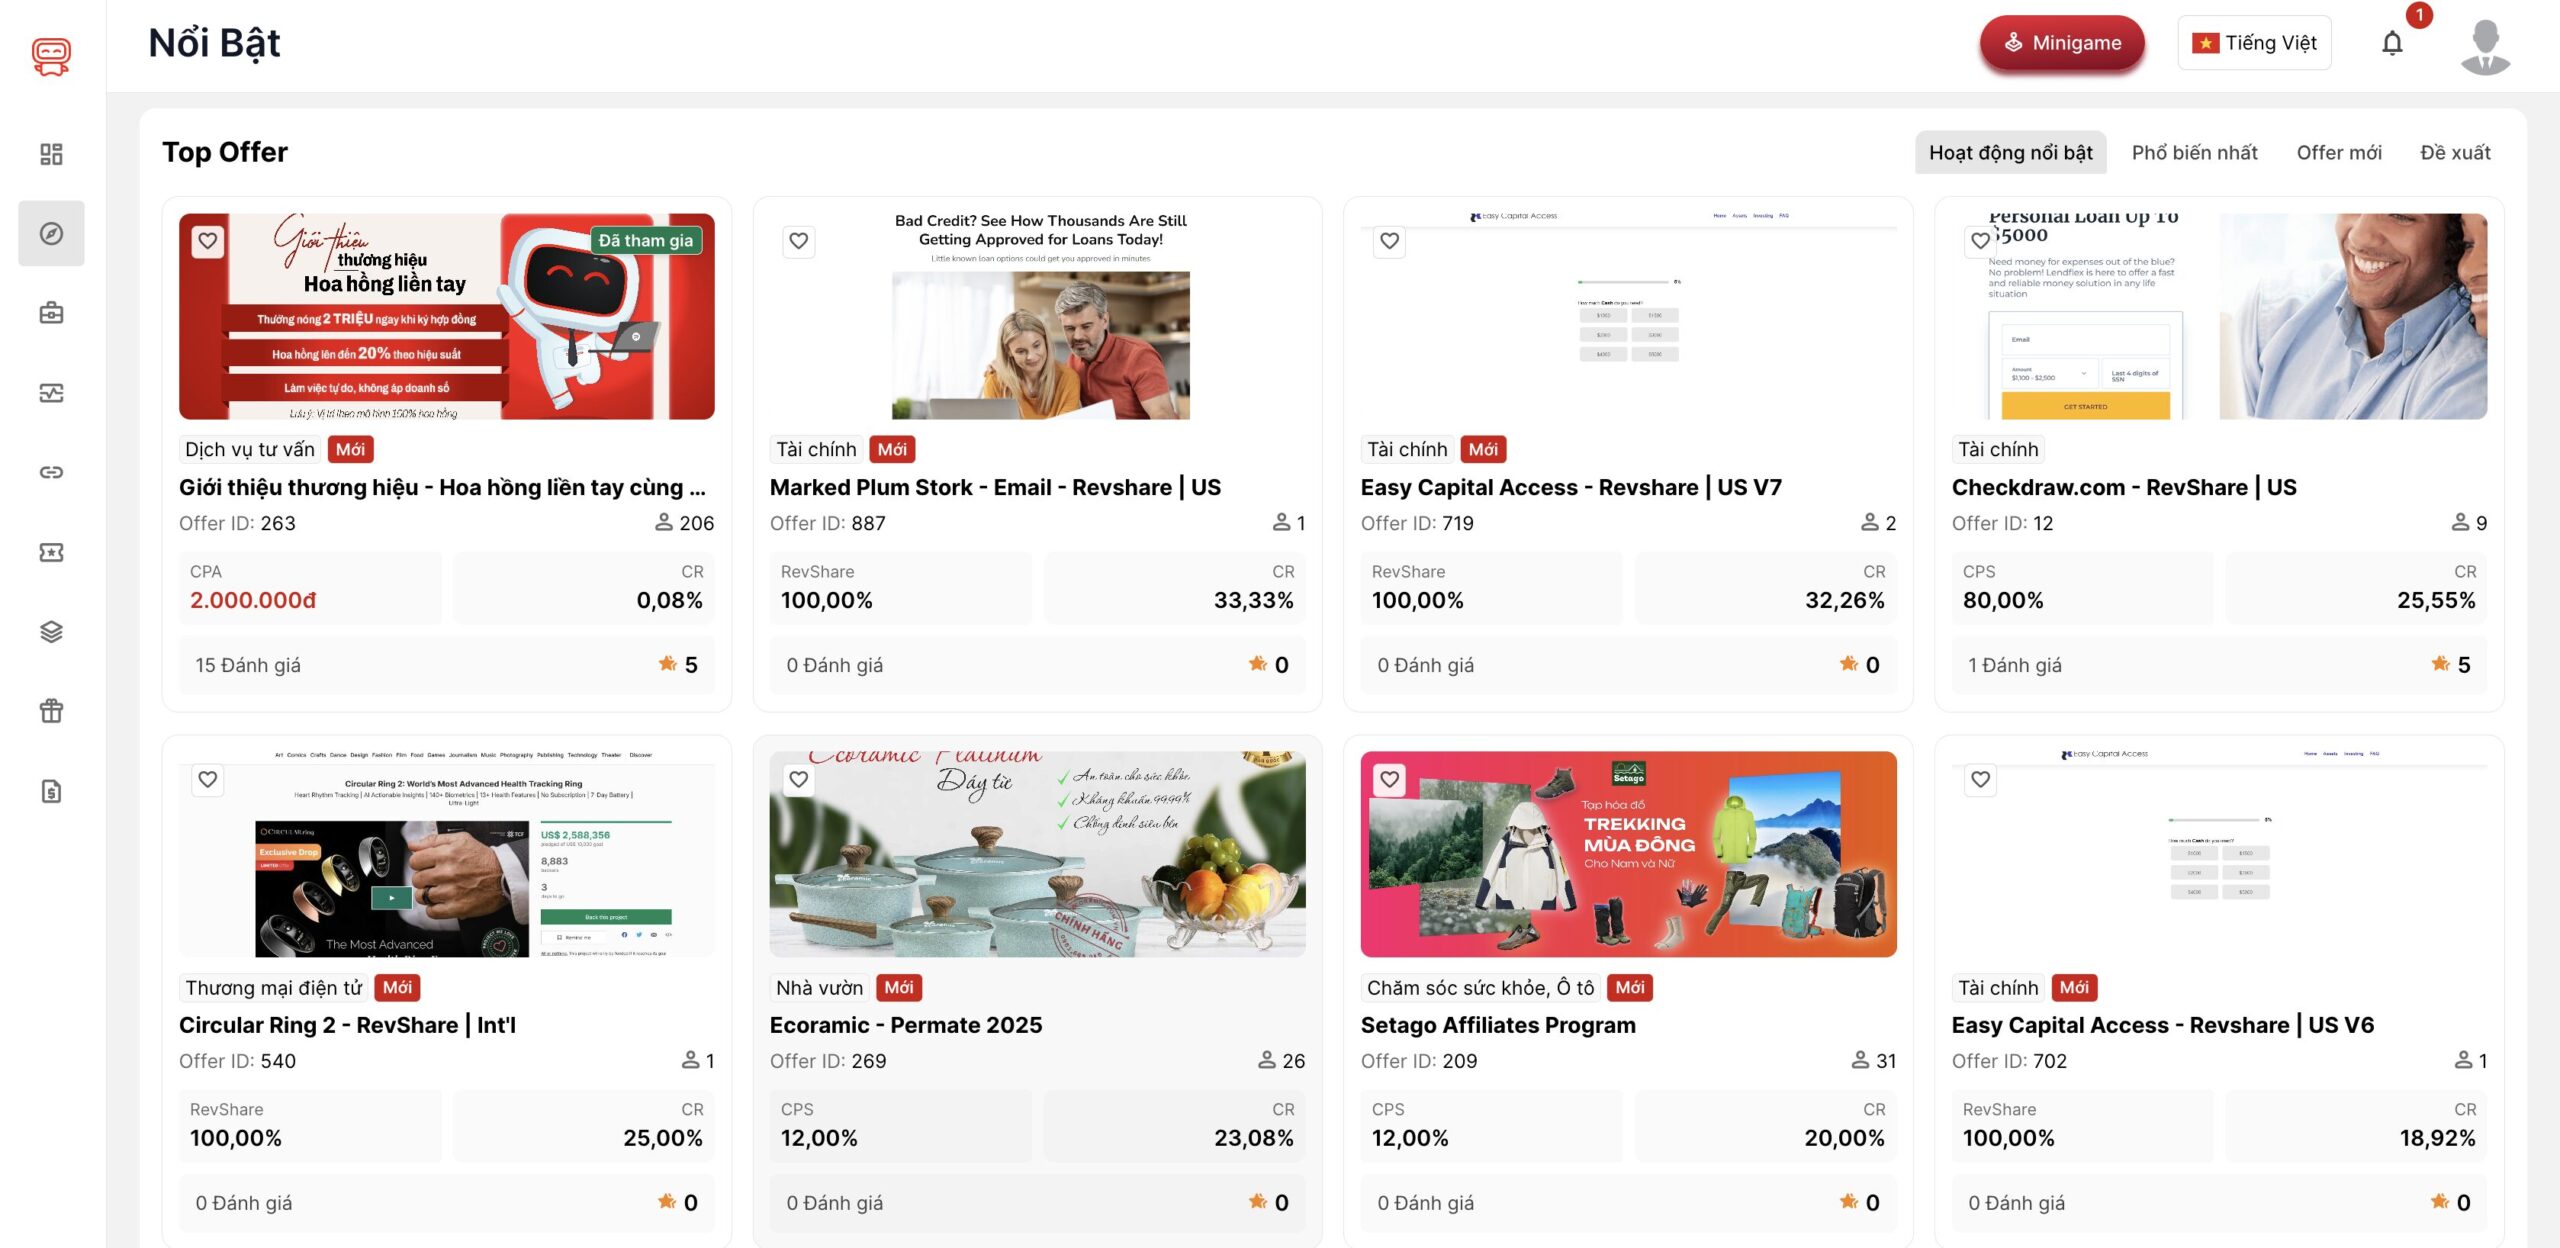Favorite the Marked Plum Stork offer with heart
This screenshot has height=1248, width=2560.
[x=798, y=241]
